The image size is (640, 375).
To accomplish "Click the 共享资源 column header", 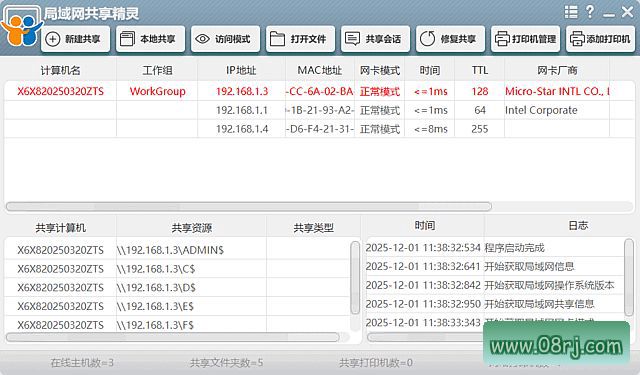I will pyautogui.click(x=191, y=228).
